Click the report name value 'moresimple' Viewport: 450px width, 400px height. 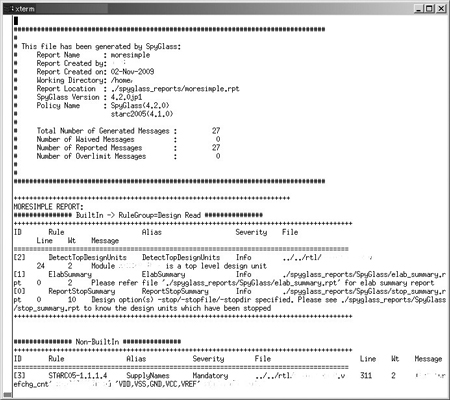click(x=130, y=55)
